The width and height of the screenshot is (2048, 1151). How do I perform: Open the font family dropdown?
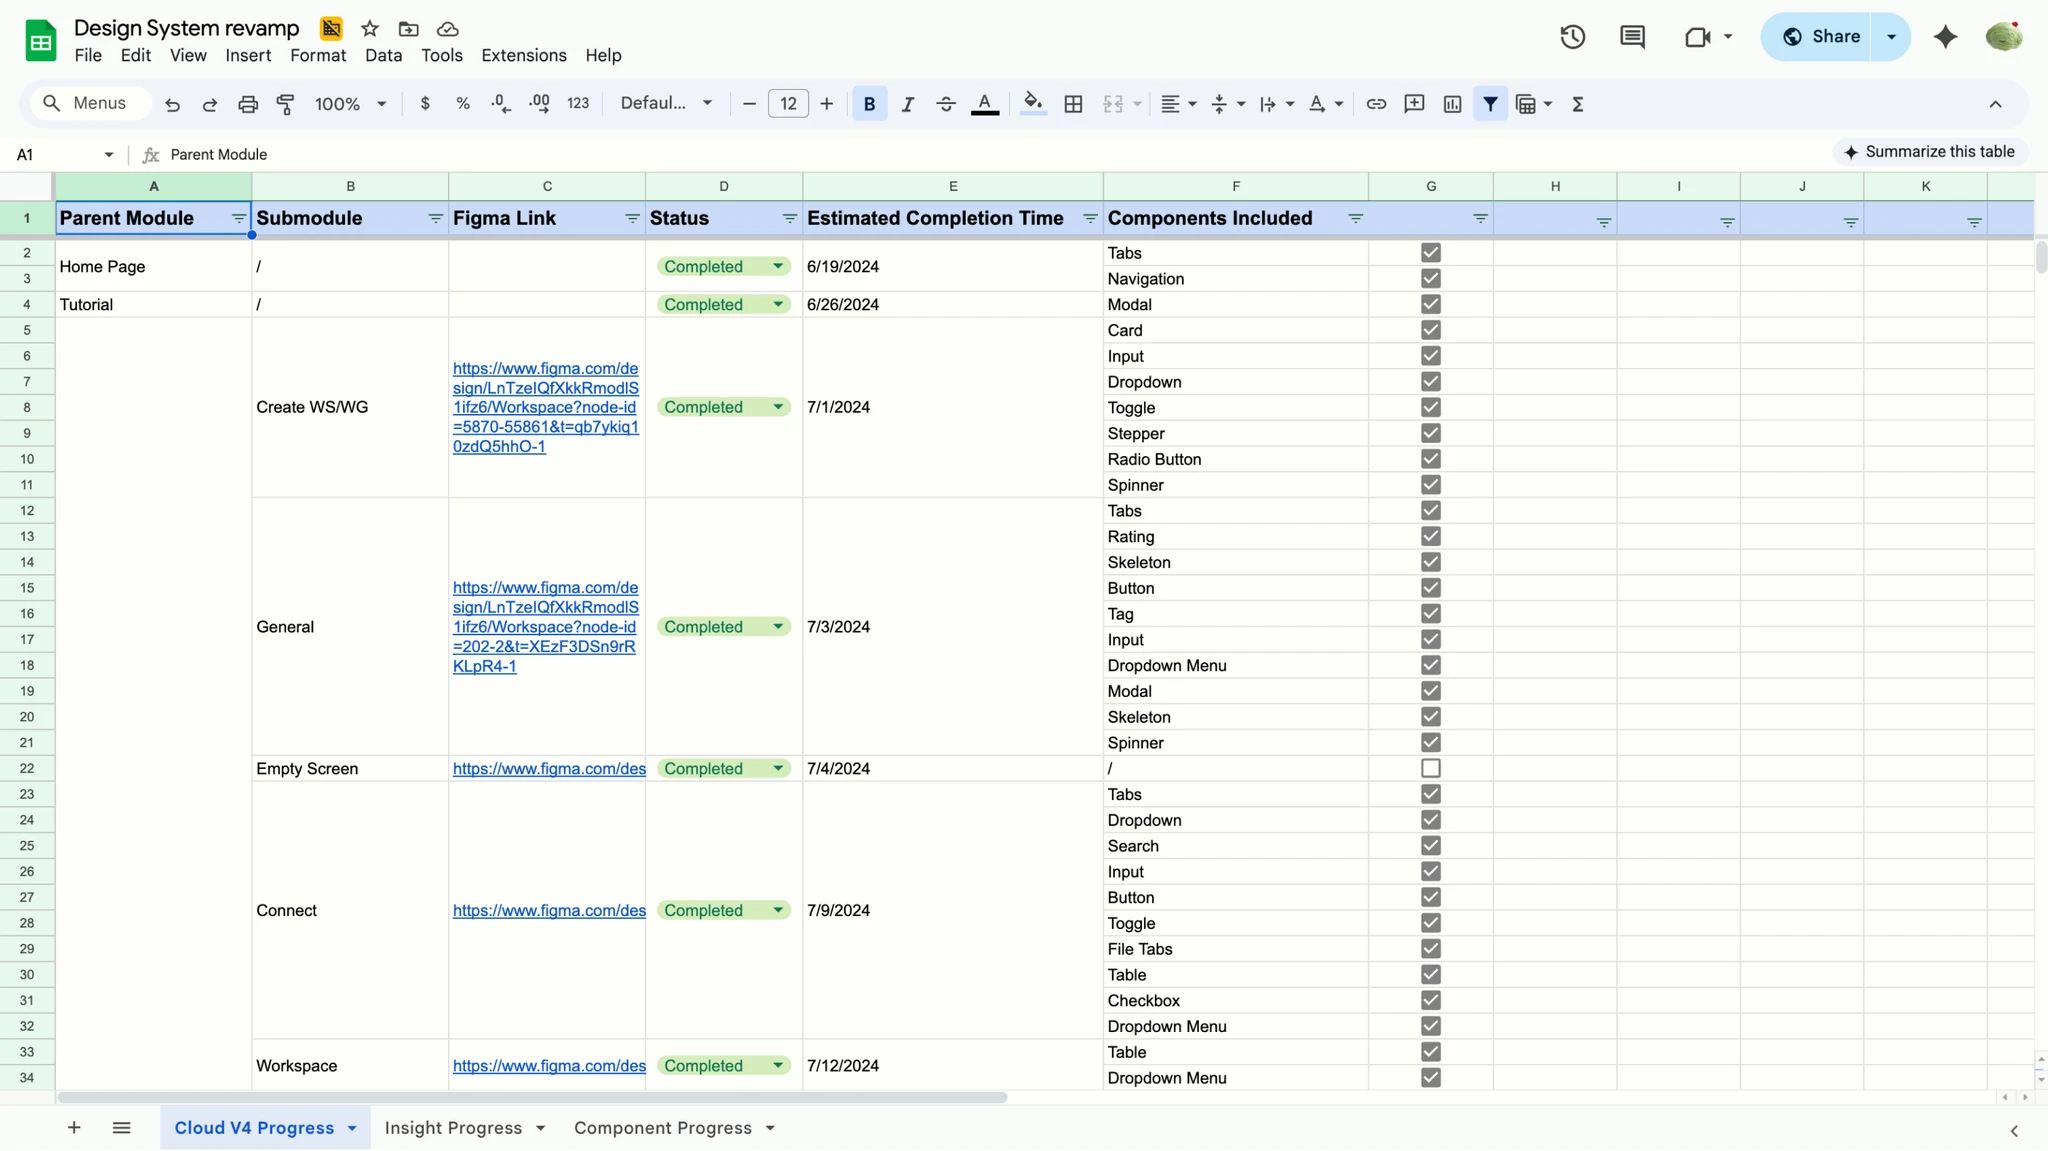666,103
